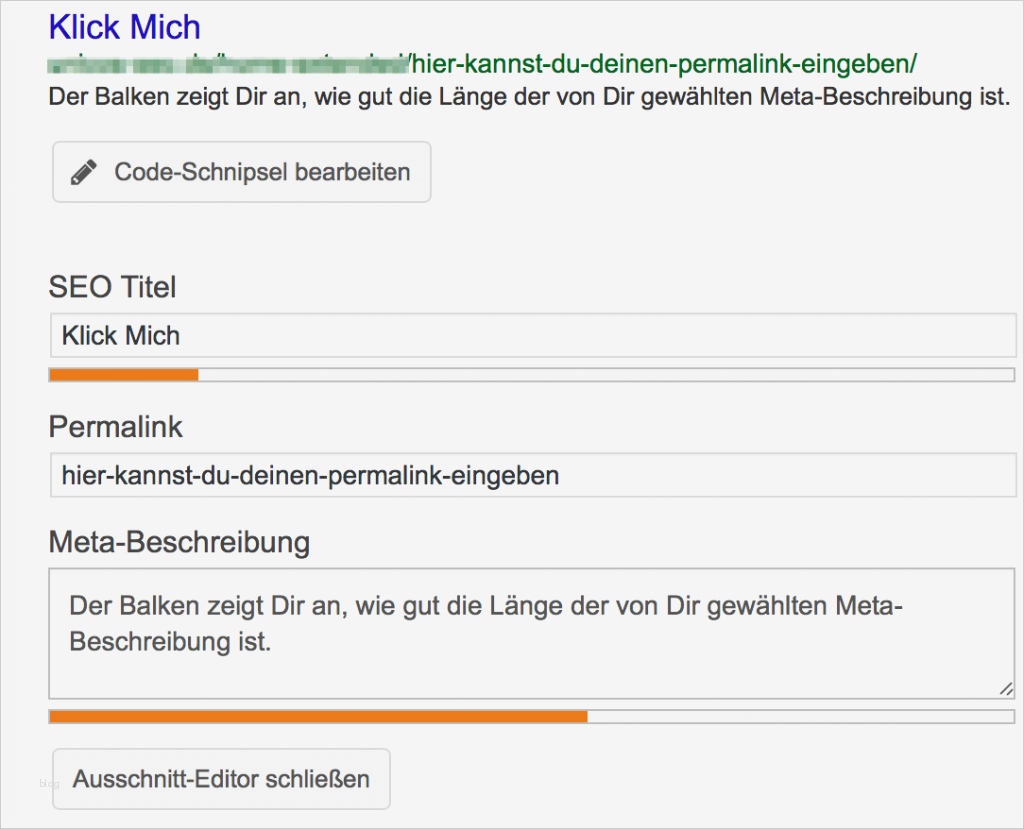Click the orange filled part of the SEO title bar
Screen dimensions: 1024x829
click(x=124, y=375)
